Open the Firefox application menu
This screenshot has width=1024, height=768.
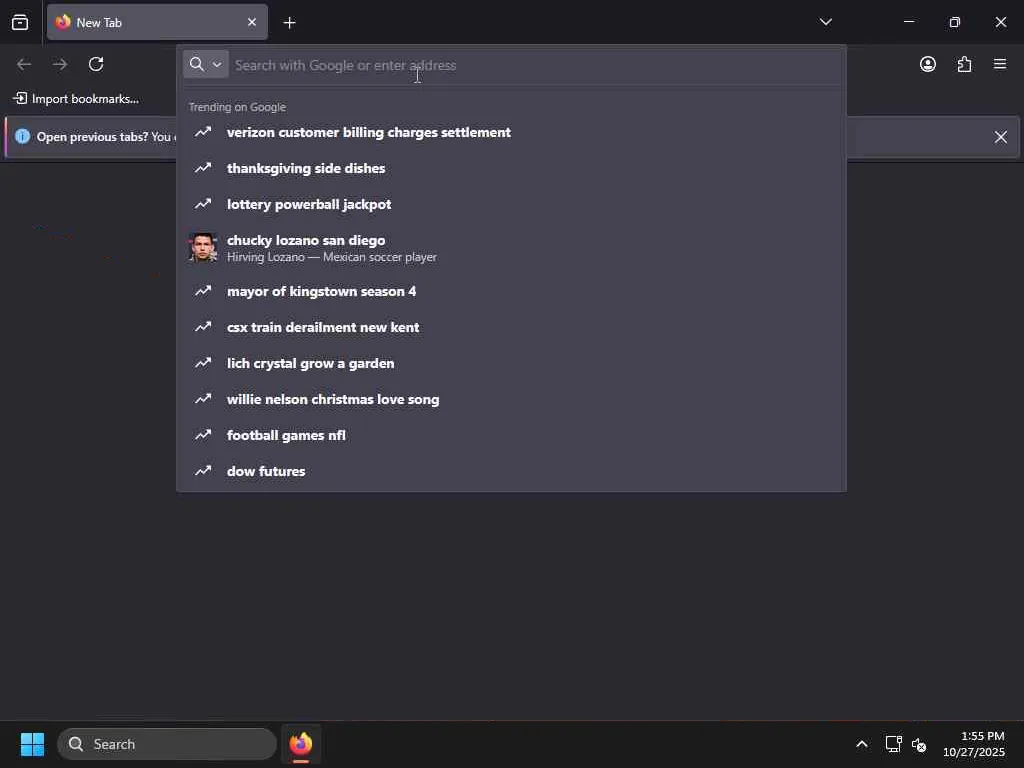coord(1000,64)
